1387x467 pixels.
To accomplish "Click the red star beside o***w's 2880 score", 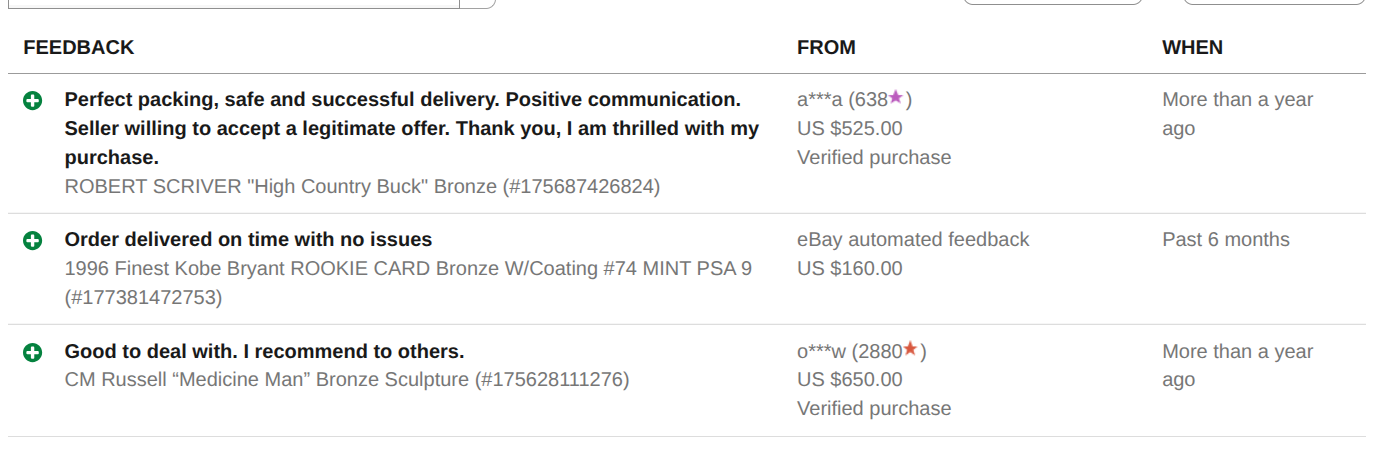I will (x=910, y=350).
